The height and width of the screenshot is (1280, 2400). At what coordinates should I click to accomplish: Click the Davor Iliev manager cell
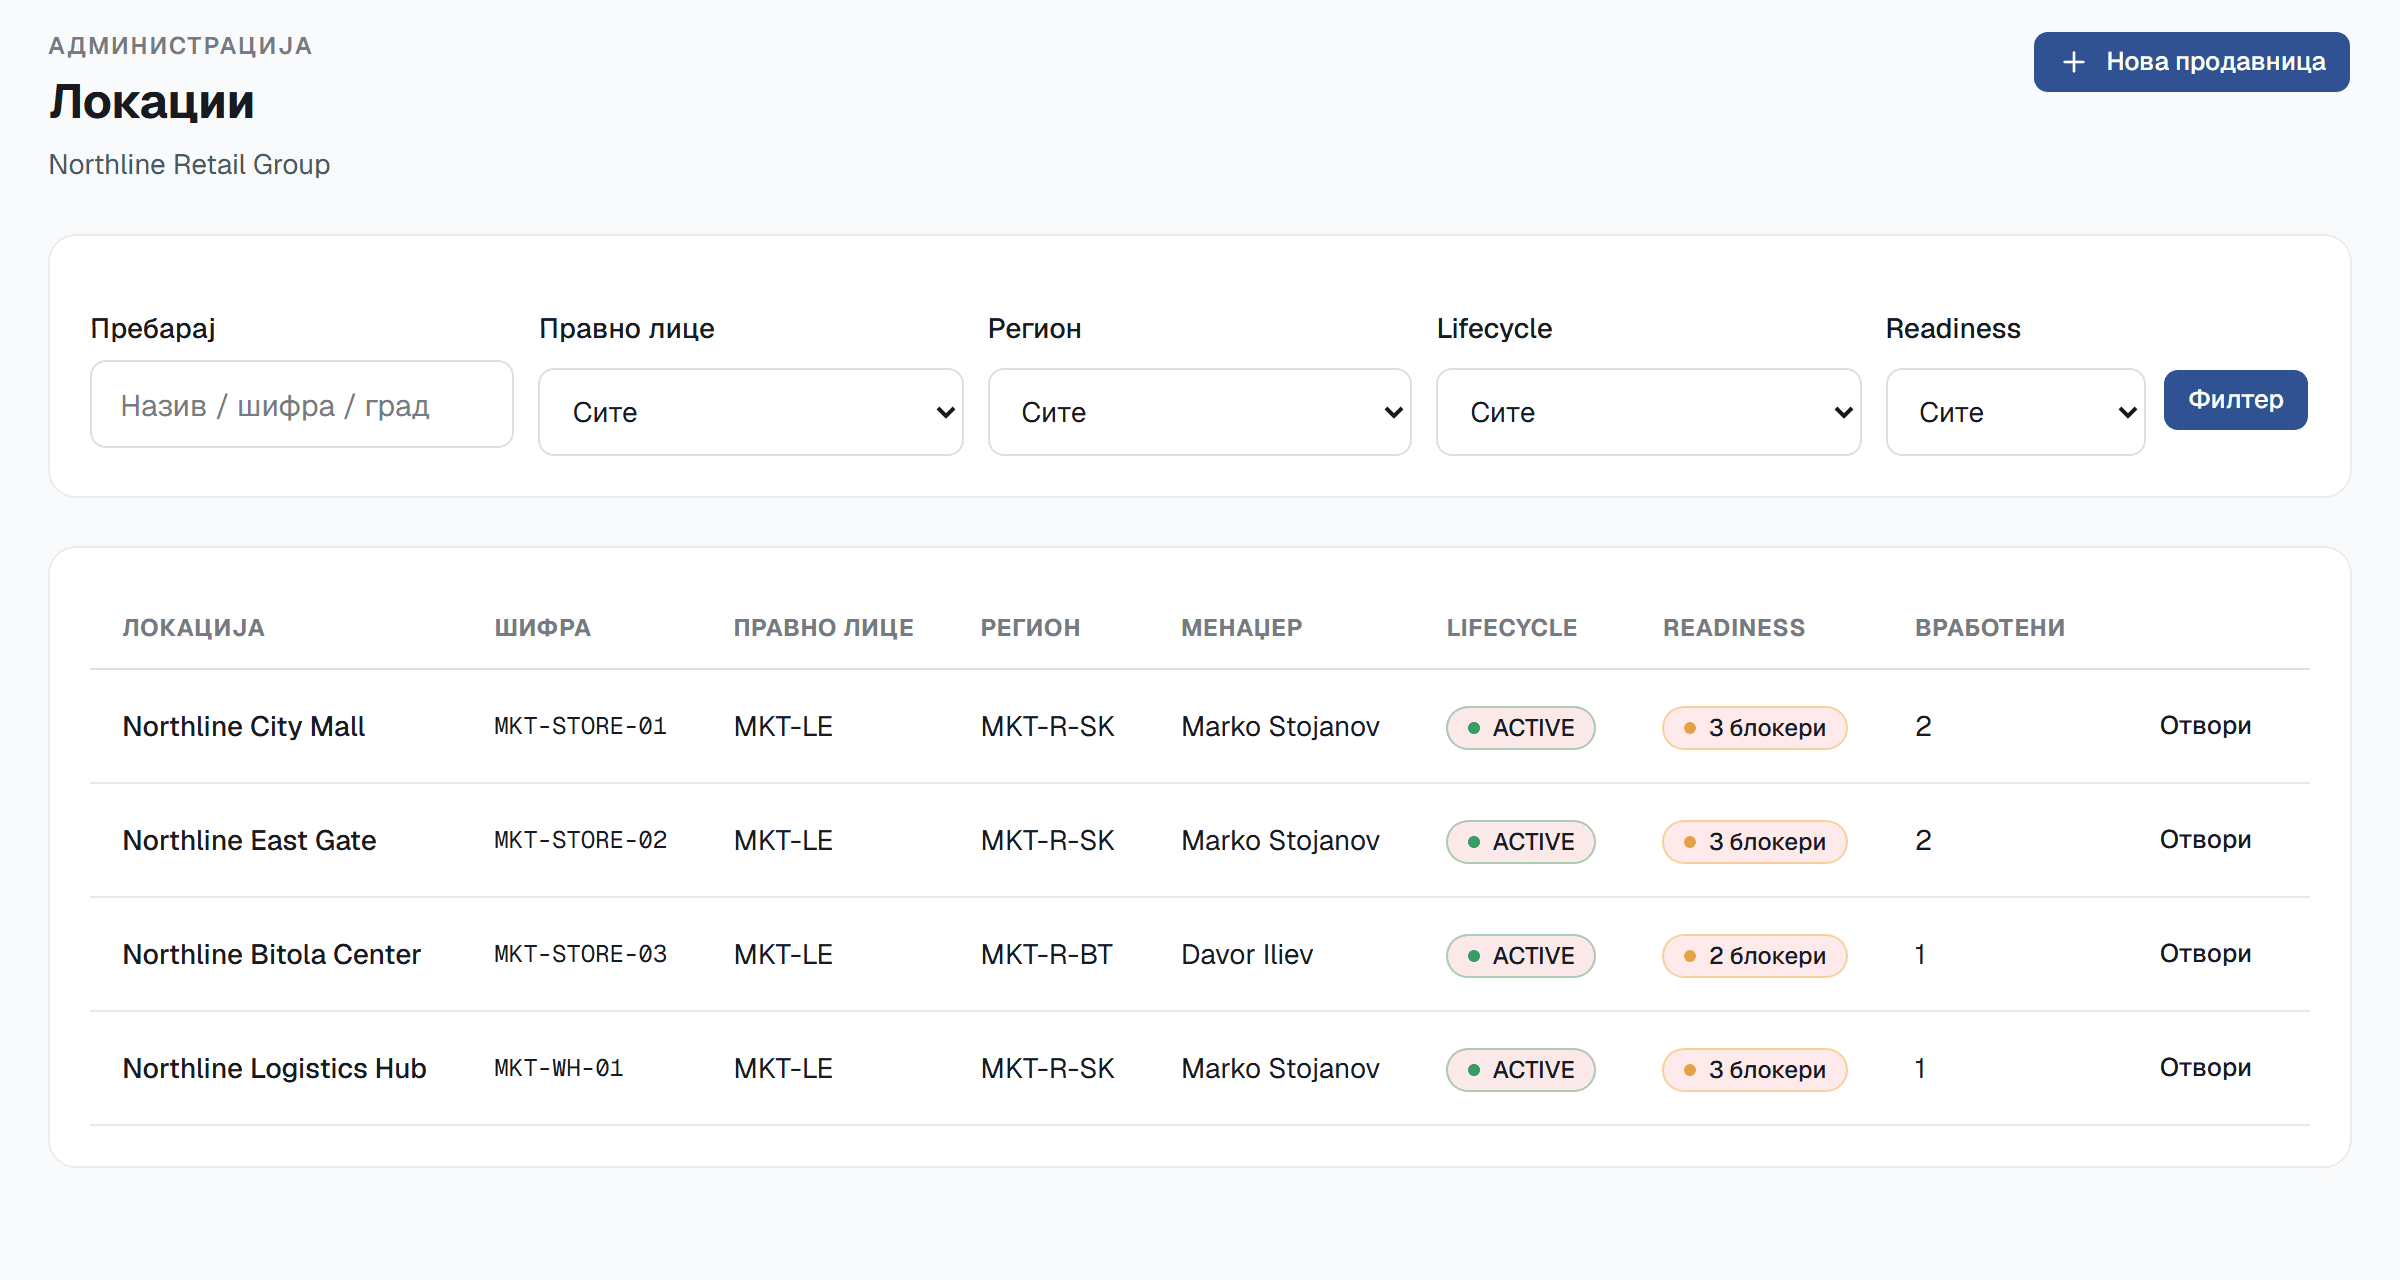pyautogui.click(x=1247, y=954)
